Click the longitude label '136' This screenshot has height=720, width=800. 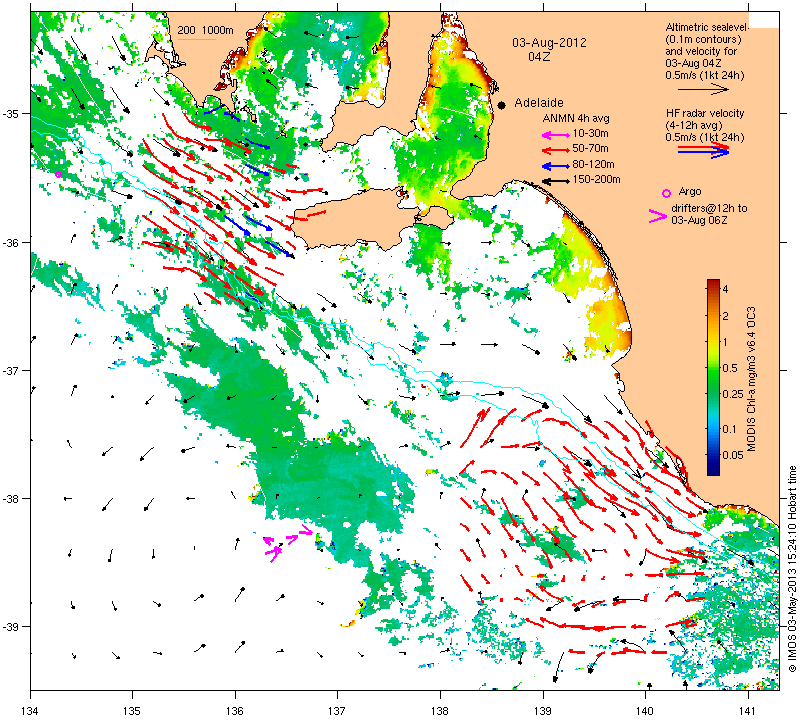point(235,711)
